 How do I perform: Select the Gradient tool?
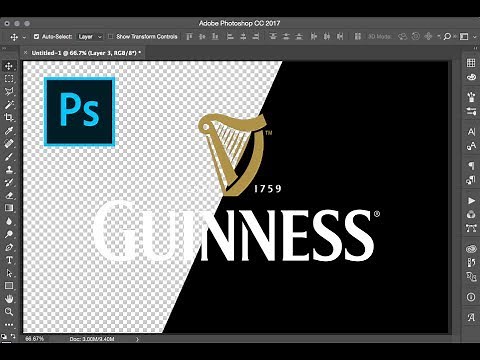coord(9,208)
